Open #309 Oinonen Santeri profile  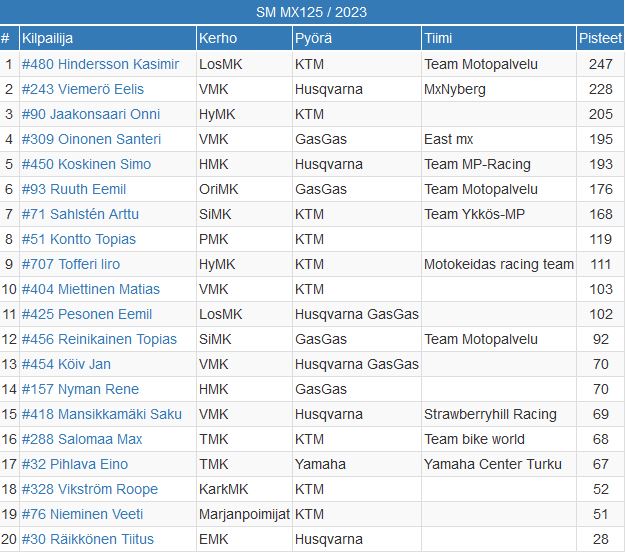tap(91, 139)
